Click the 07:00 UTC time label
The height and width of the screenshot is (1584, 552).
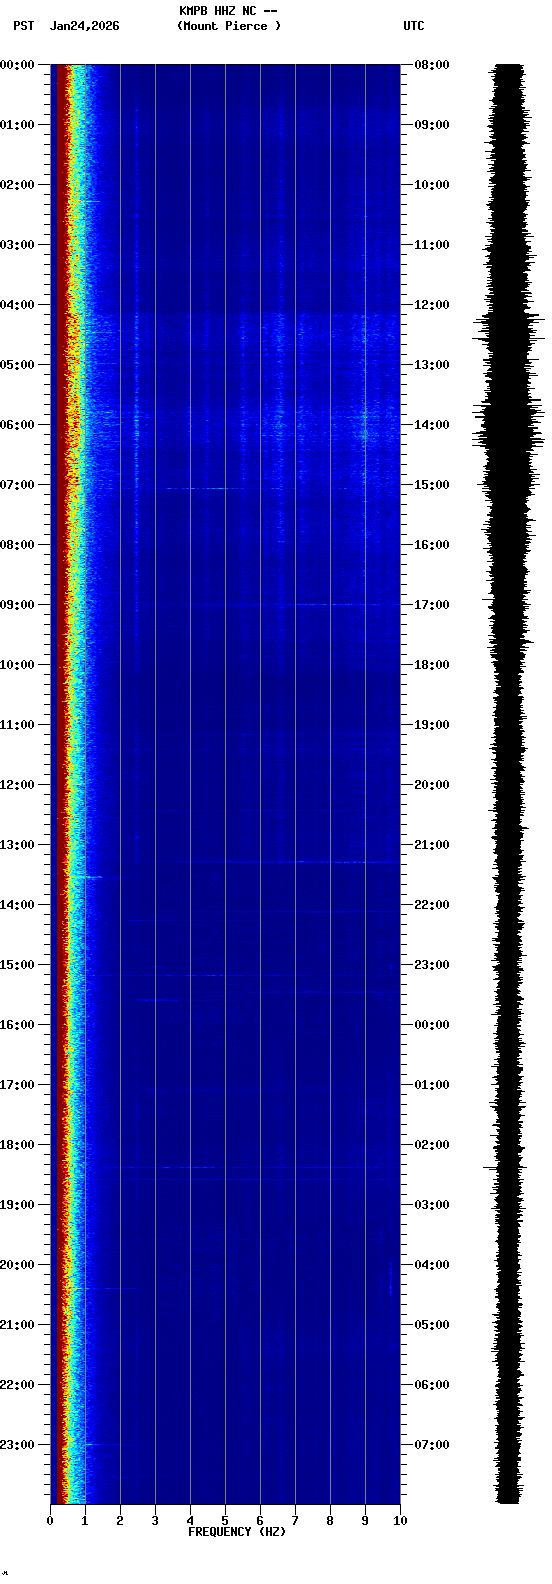432,1445
